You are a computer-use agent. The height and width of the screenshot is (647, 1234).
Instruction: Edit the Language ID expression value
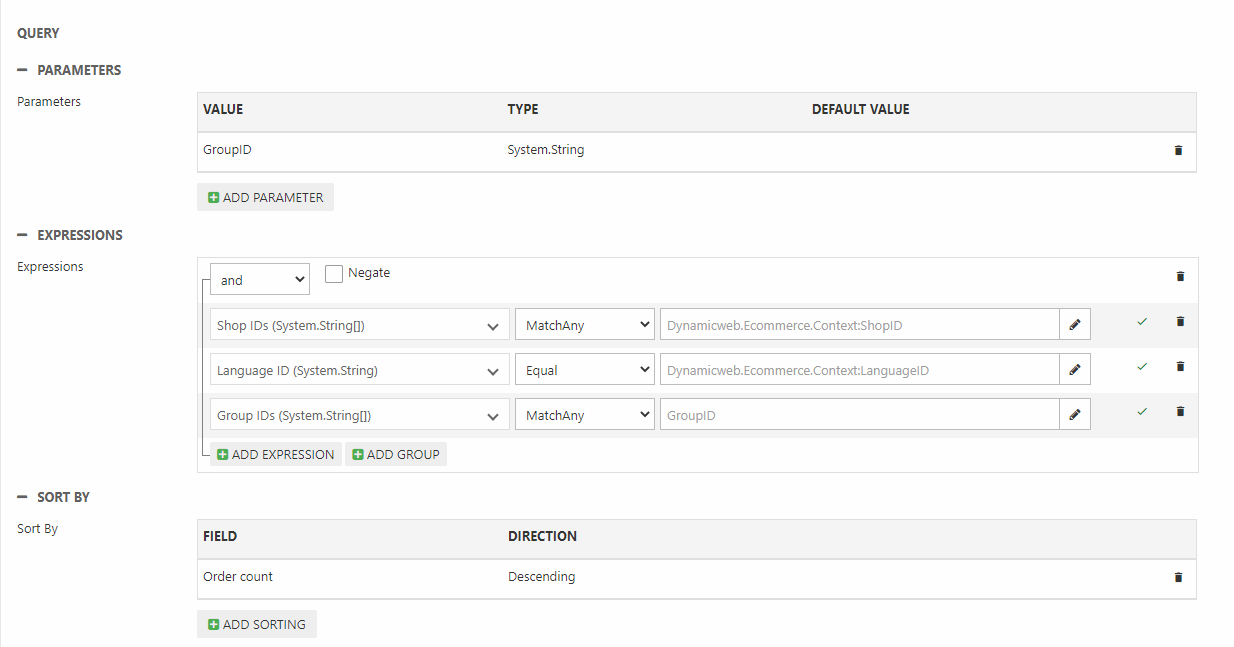1075,370
